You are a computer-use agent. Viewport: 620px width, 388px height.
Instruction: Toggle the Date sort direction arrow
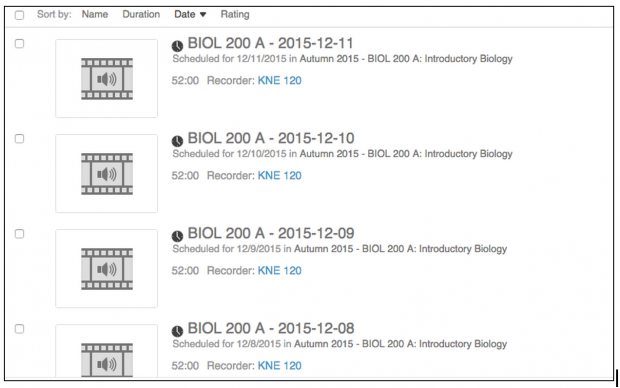coord(203,15)
